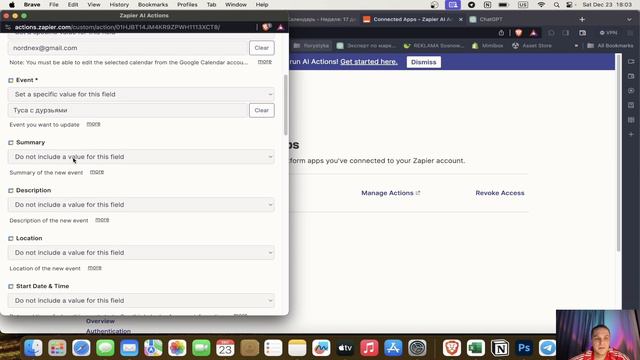640x360 pixels.
Task: Open Launchpad in the dock
Action: coord(57,348)
